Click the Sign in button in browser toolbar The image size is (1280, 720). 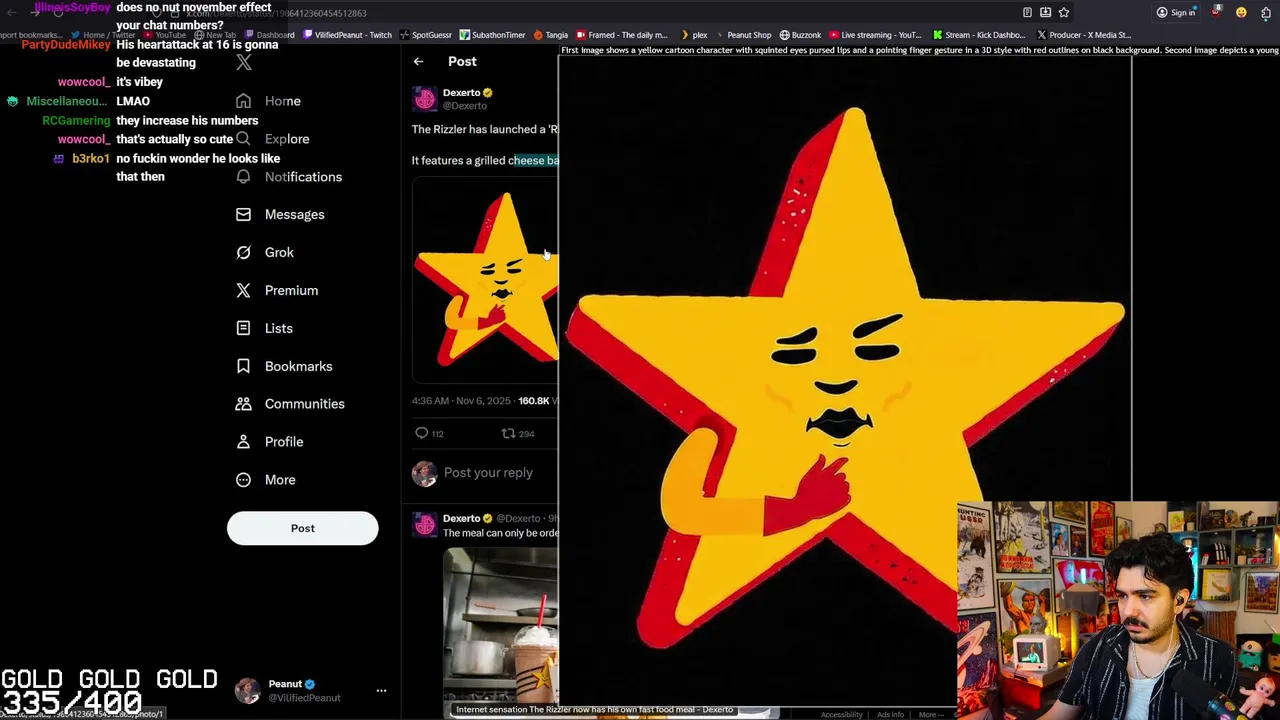coord(1176,13)
